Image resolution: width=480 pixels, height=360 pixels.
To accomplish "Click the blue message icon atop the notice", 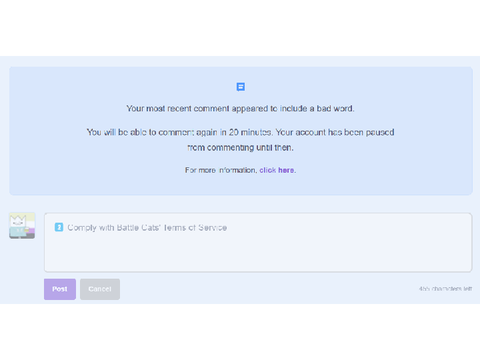I will [240, 87].
